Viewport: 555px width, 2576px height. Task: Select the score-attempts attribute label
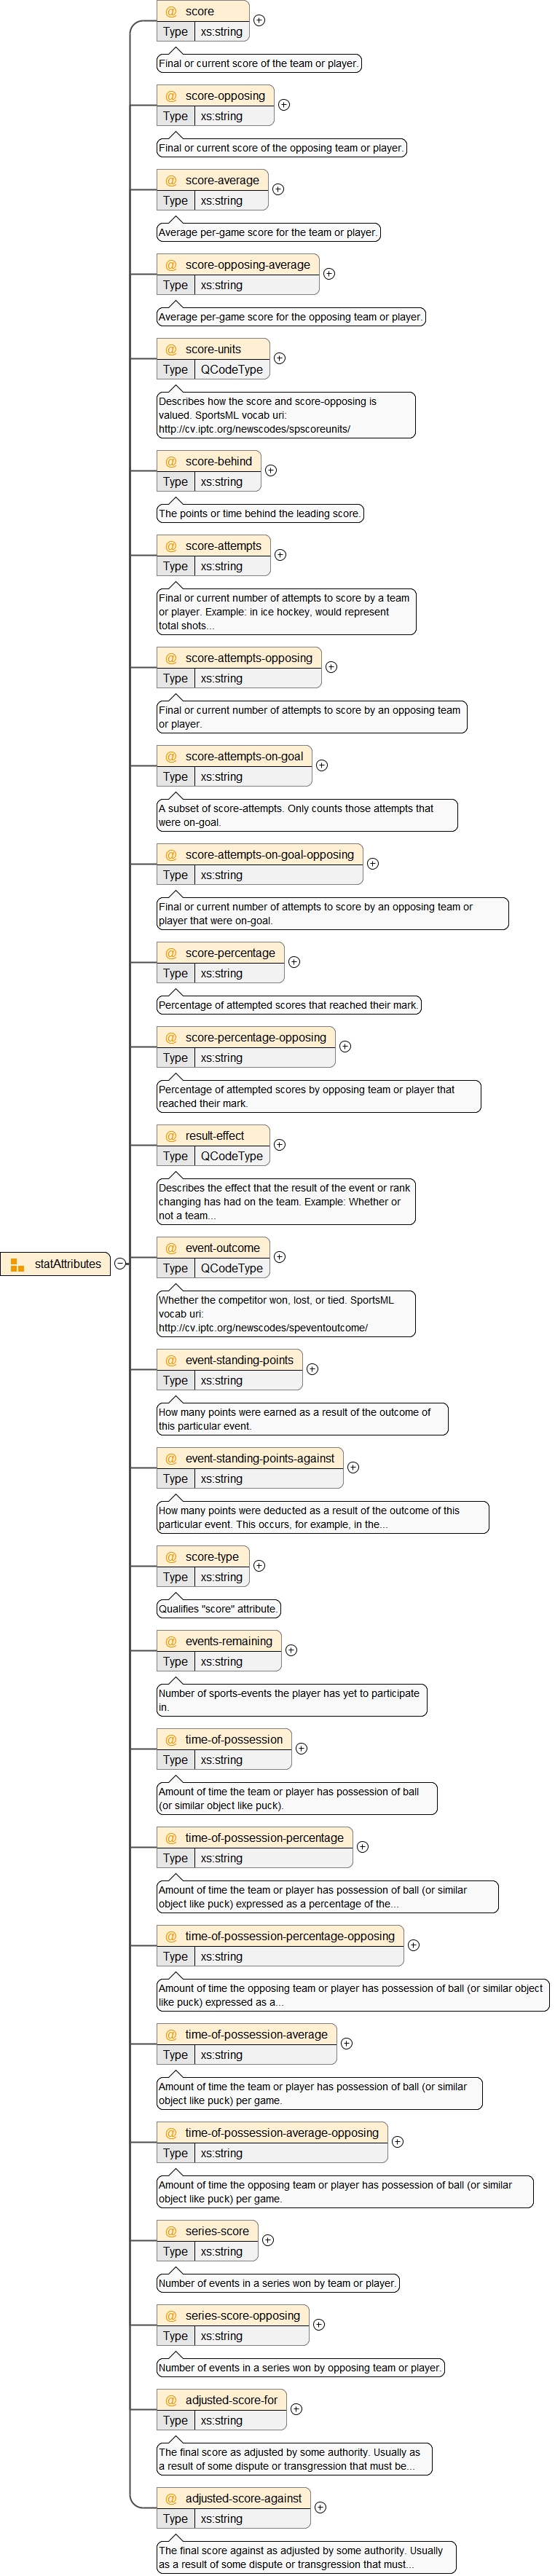tap(223, 546)
